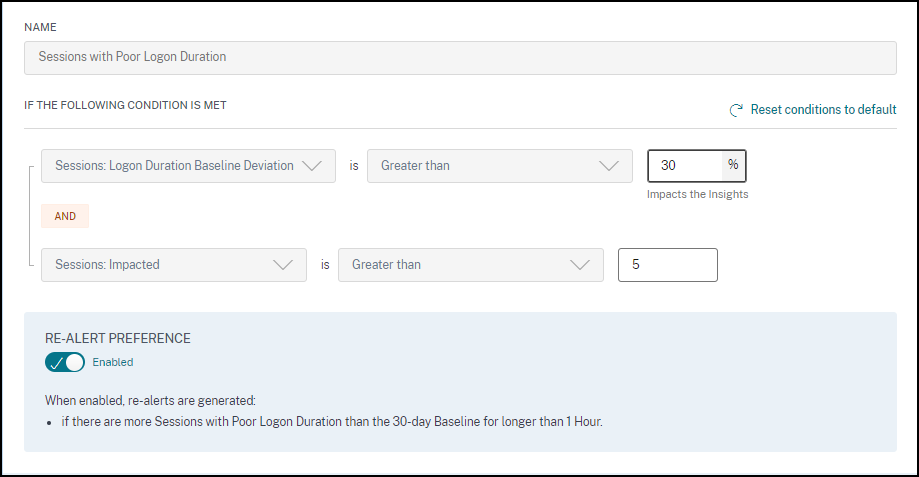Viewport: 919px width, 477px height.
Task: Click Reset conditions to default link
Action: tap(823, 110)
